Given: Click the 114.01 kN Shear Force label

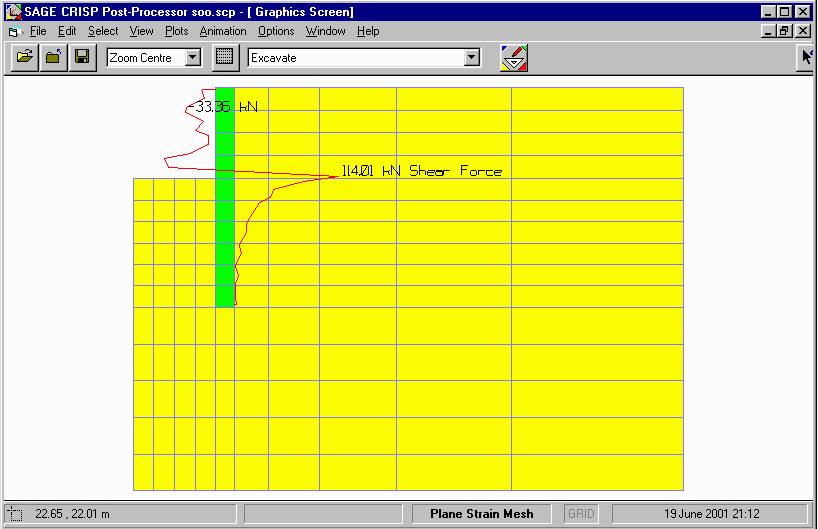Looking at the screenshot, I should (x=422, y=171).
